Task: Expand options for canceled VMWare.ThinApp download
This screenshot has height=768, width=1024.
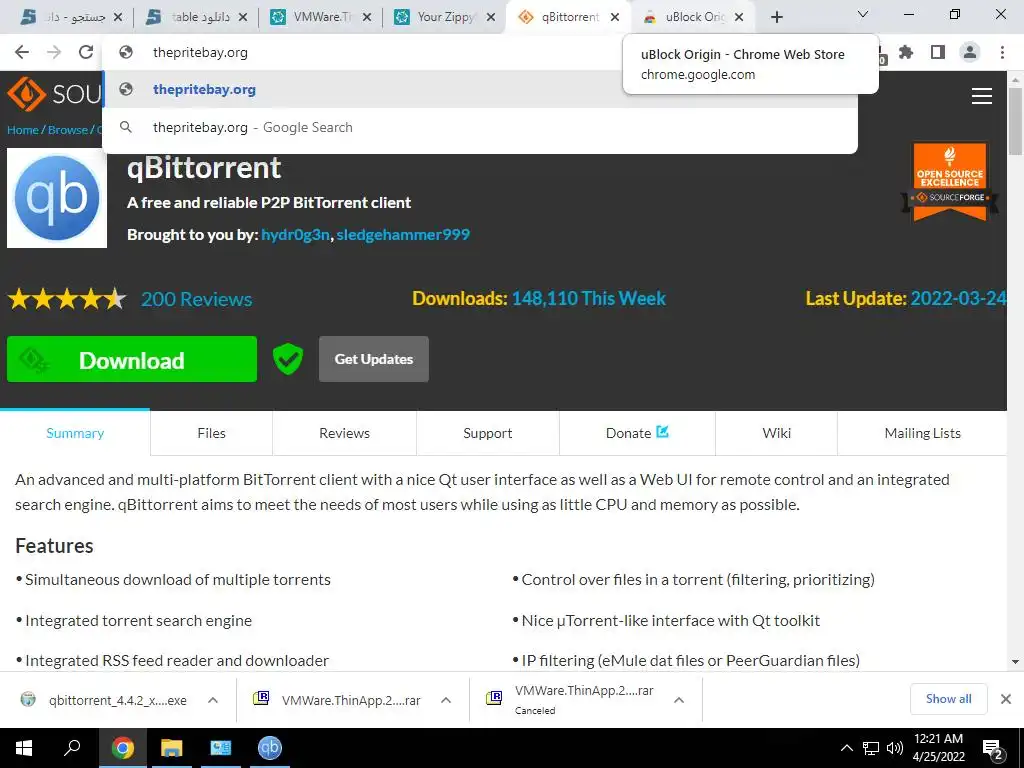Action: tap(679, 700)
